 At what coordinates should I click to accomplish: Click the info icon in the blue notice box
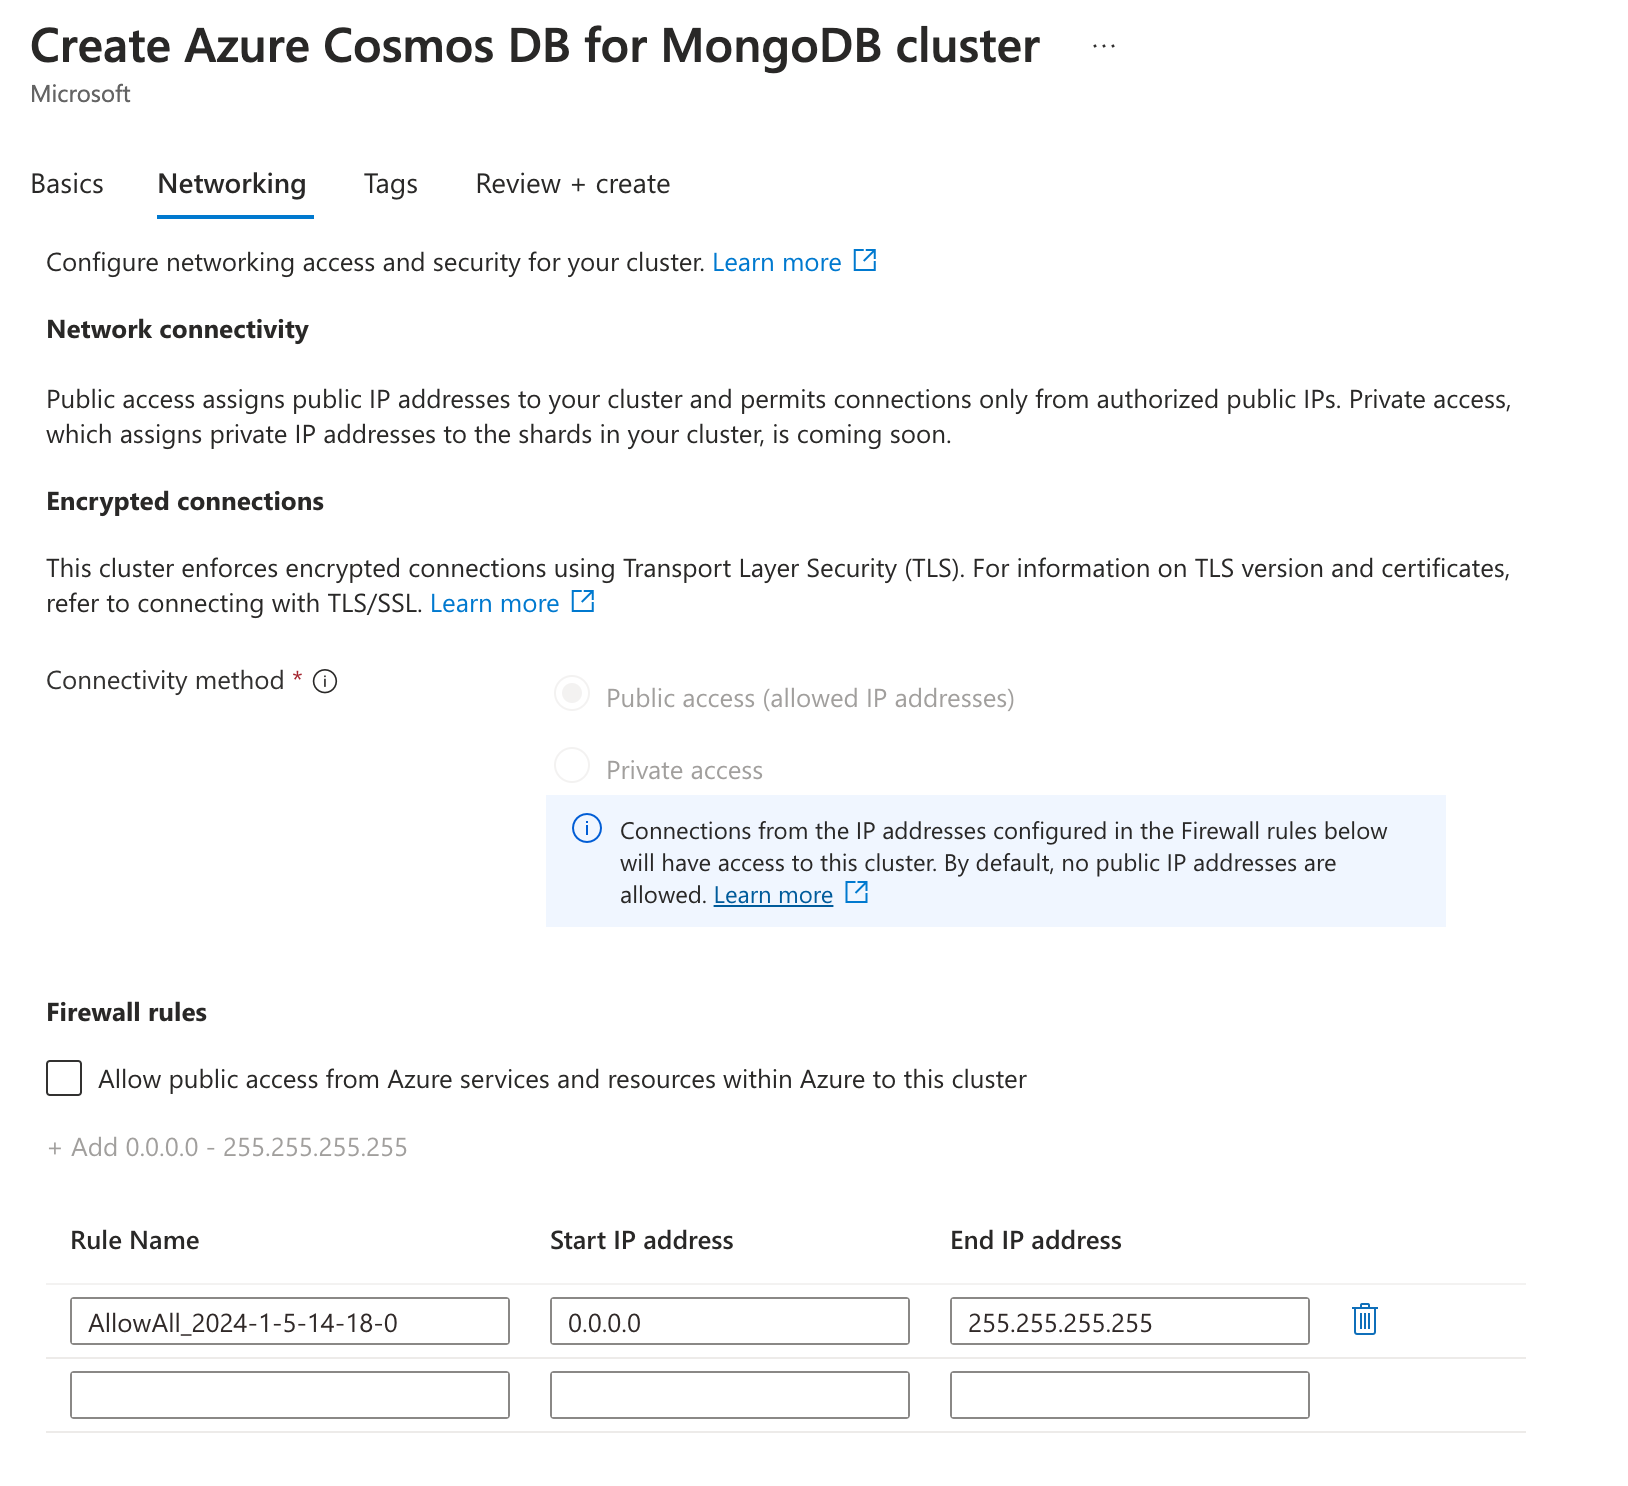click(x=587, y=829)
